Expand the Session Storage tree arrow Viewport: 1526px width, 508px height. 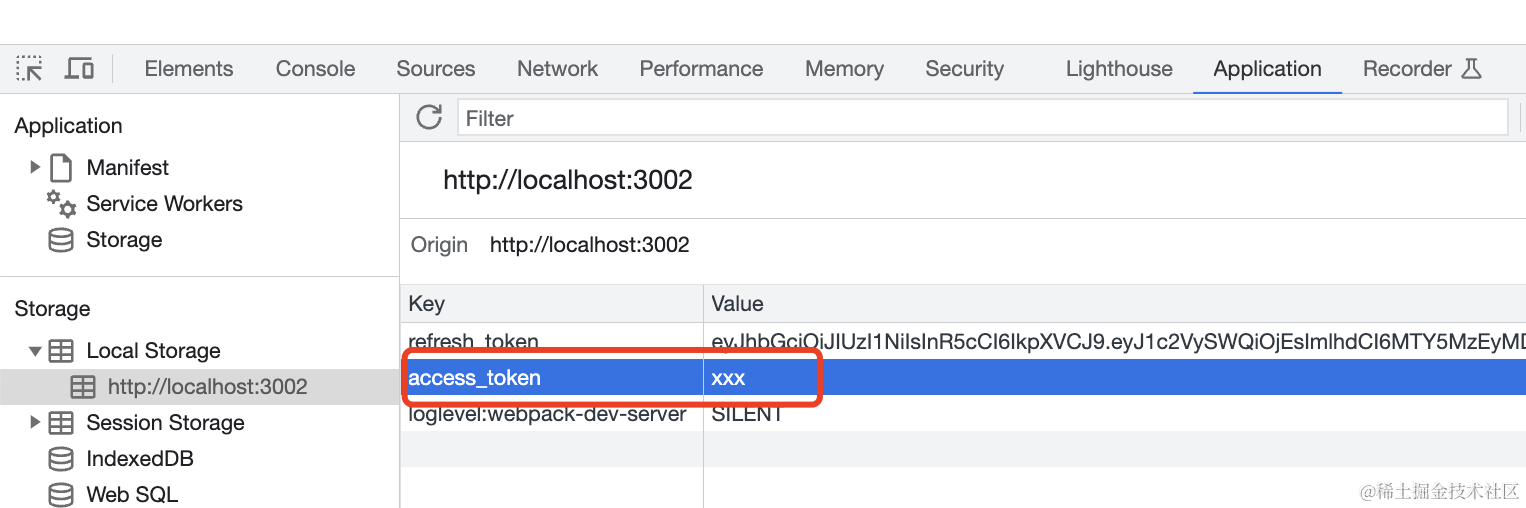35,422
